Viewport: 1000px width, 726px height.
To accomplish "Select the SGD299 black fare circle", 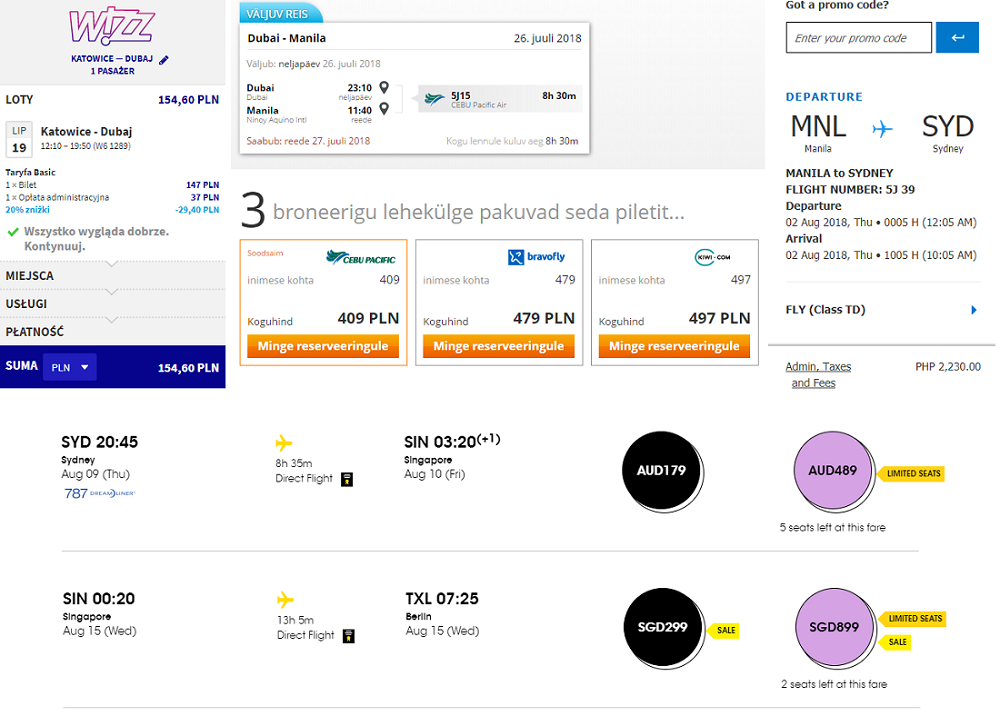I will click(663, 627).
